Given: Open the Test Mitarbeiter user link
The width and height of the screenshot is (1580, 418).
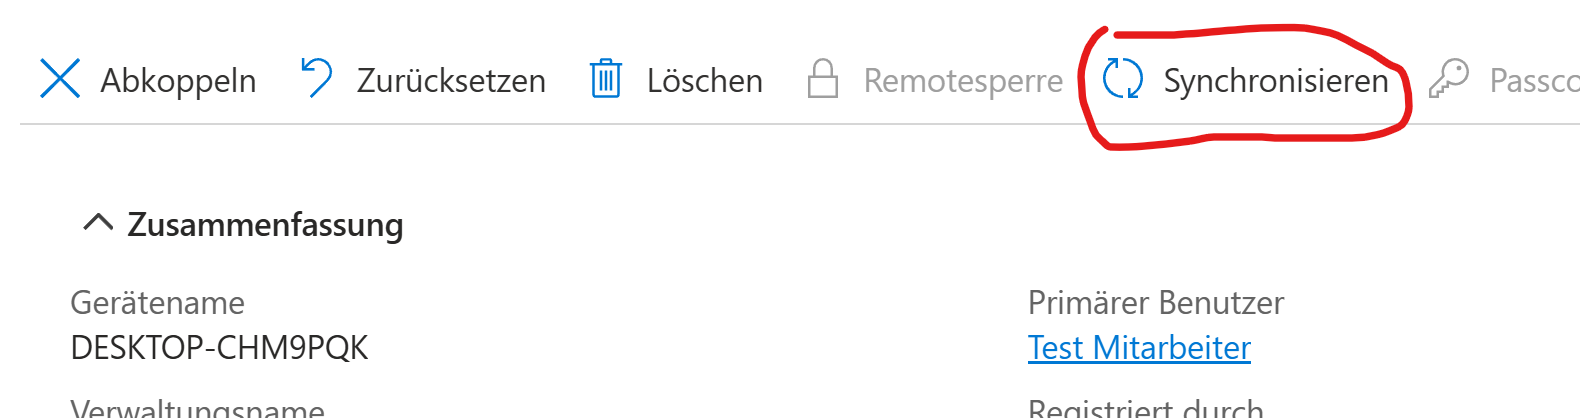Looking at the screenshot, I should [1139, 348].
